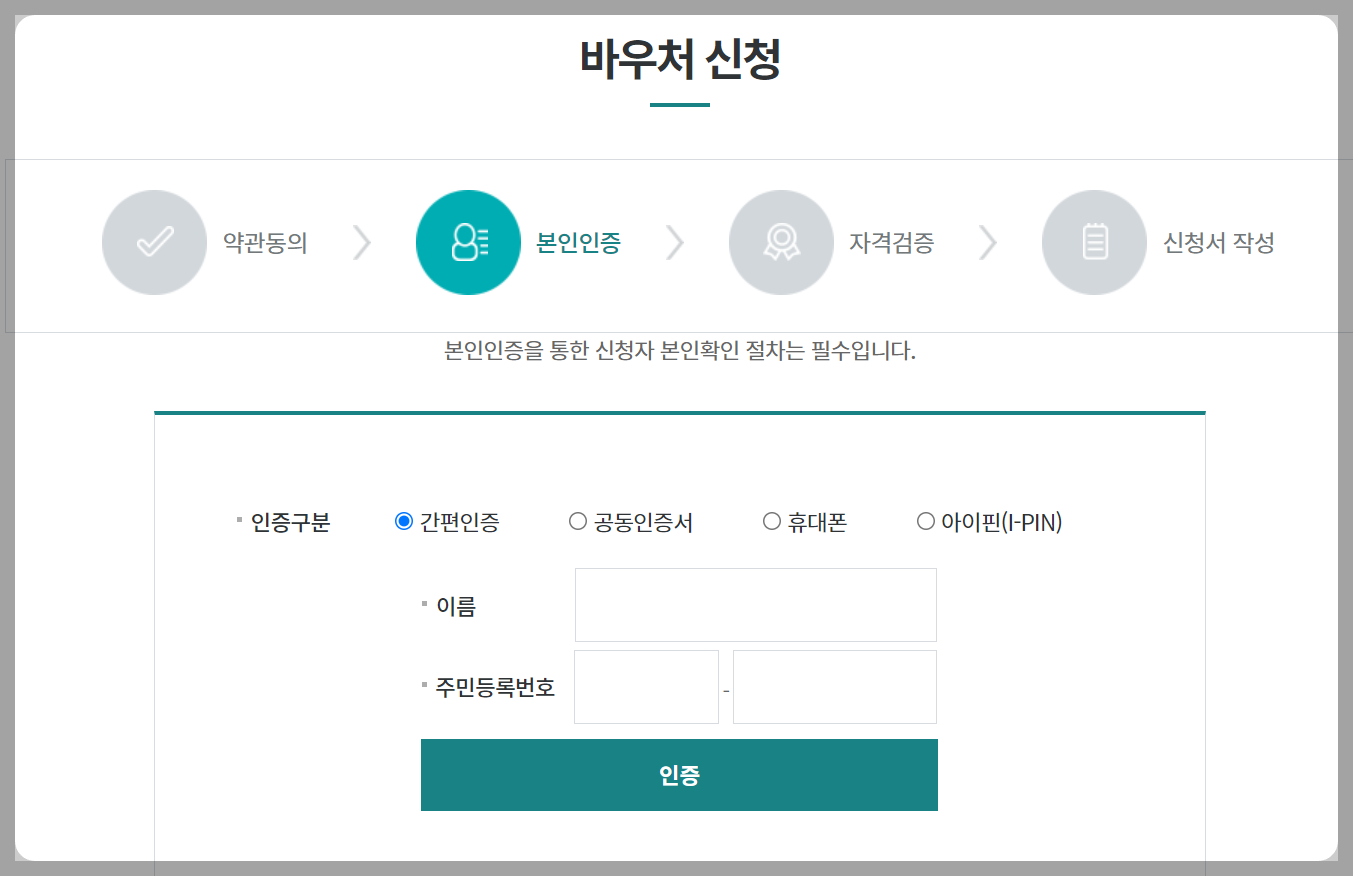Click the second 주민등록번호 input box
1353x876 pixels.
point(834,687)
